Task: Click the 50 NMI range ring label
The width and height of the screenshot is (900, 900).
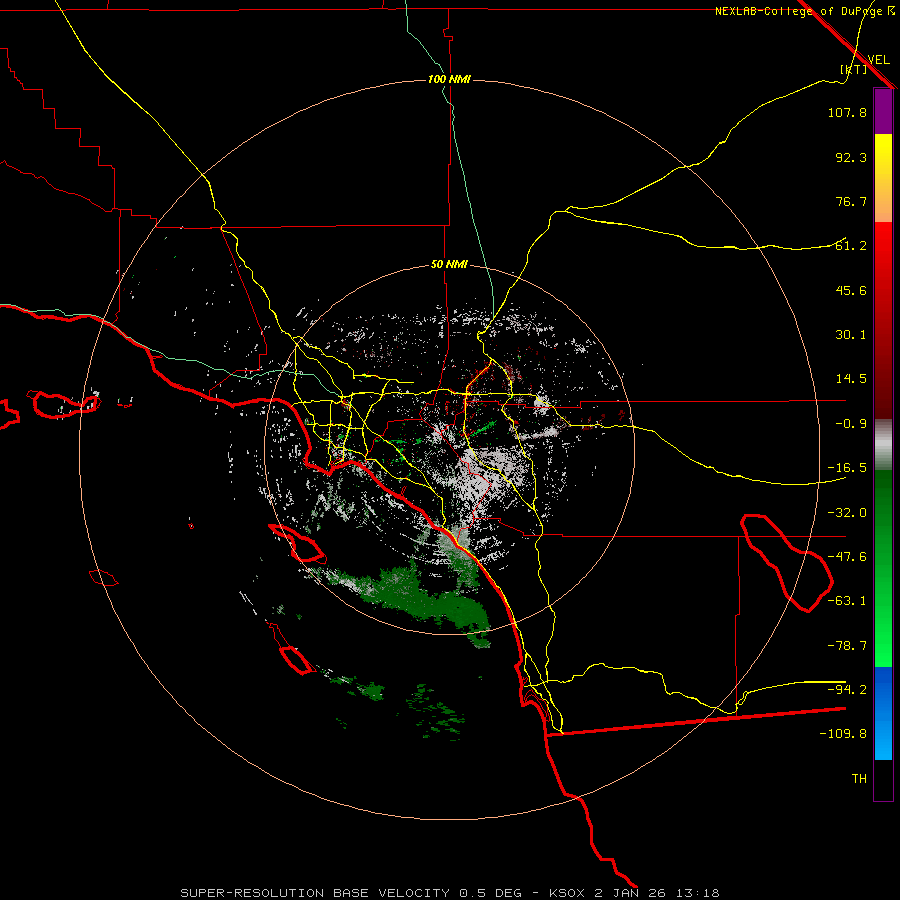Action: (449, 265)
